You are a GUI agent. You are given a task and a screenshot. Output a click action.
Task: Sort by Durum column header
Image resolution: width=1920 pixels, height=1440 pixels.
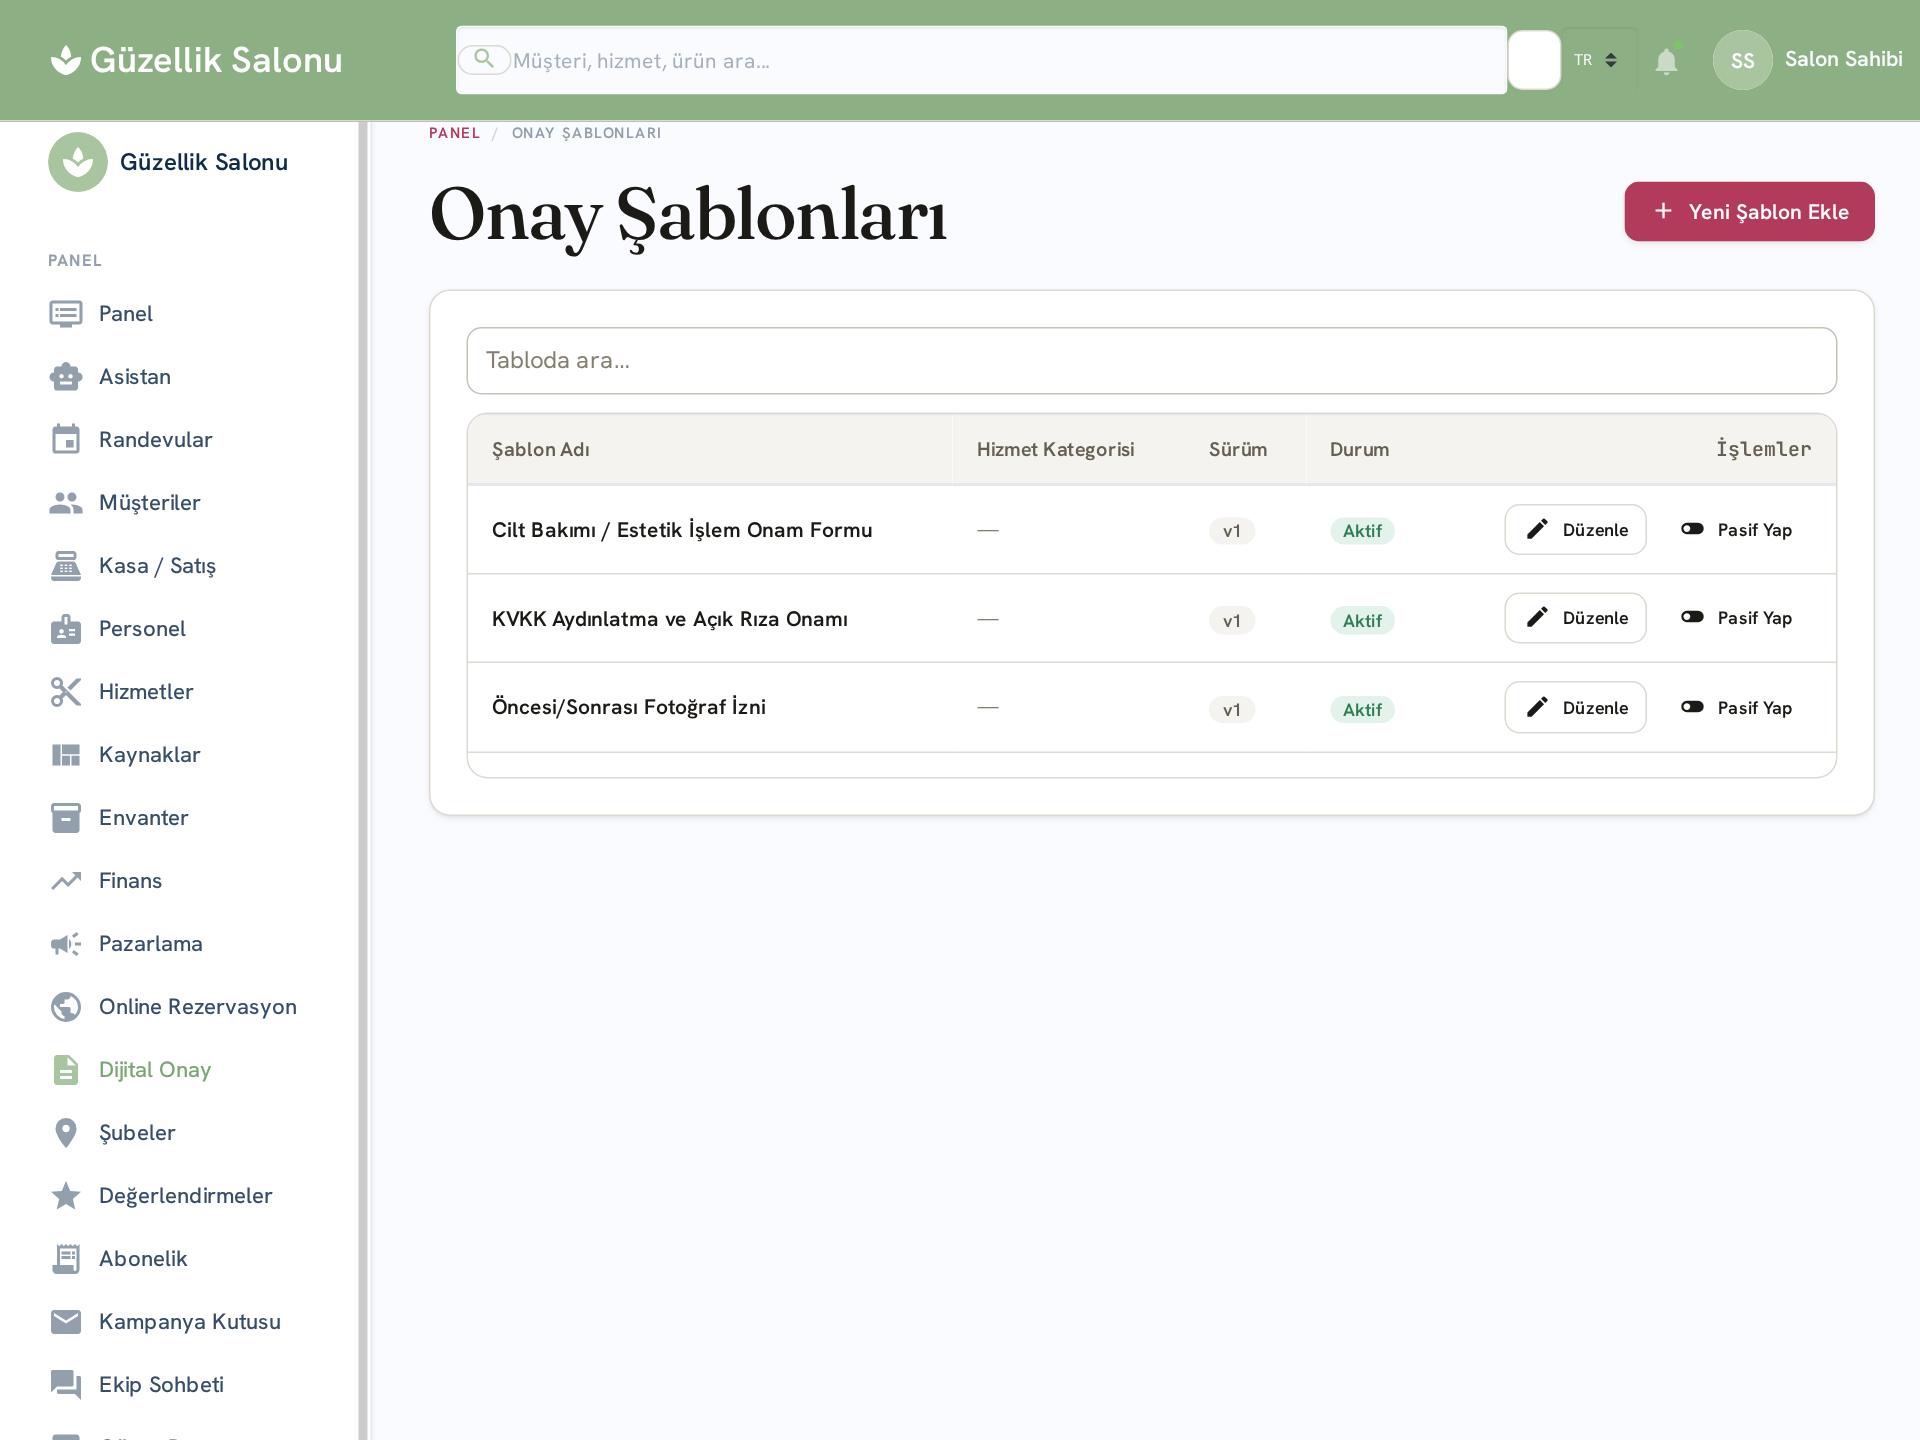pos(1359,450)
